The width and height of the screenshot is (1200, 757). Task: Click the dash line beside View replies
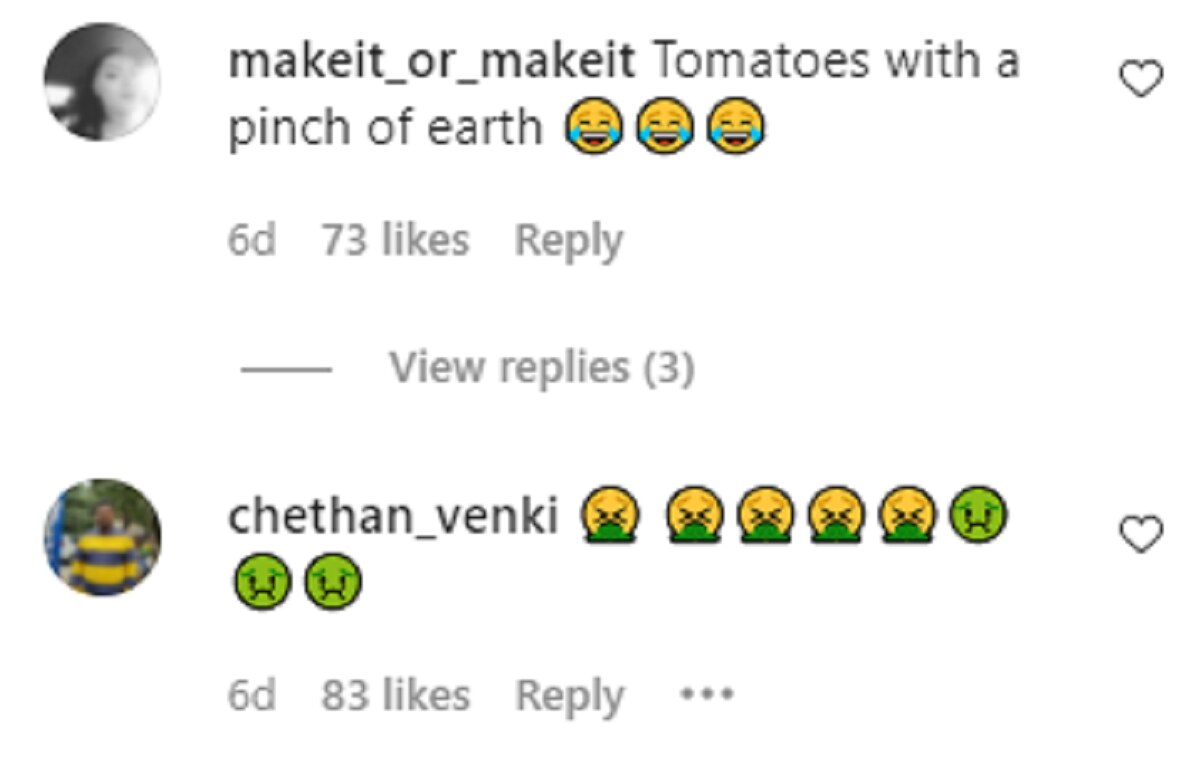(x=286, y=369)
